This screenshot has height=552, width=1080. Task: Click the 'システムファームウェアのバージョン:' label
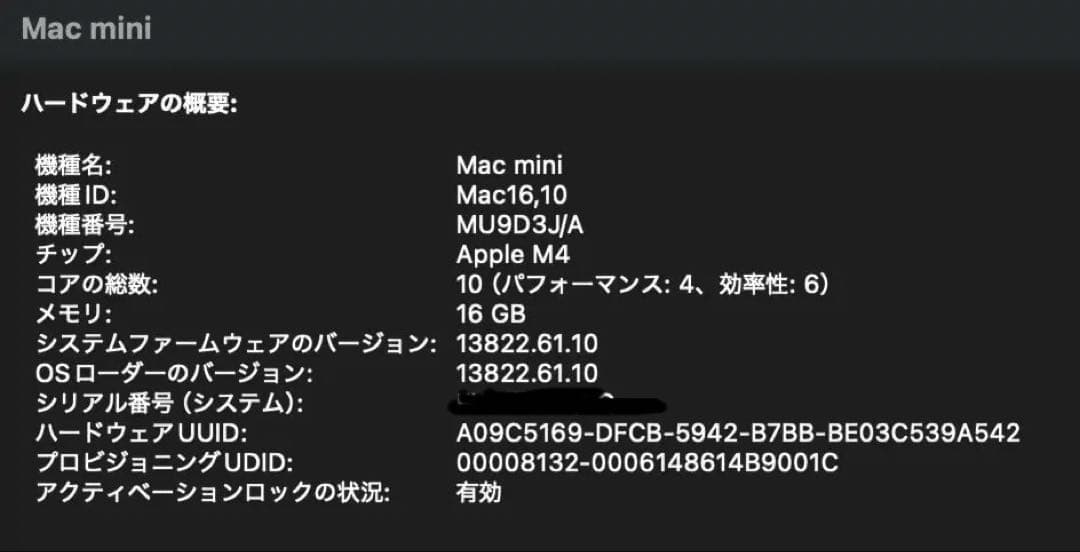click(236, 344)
